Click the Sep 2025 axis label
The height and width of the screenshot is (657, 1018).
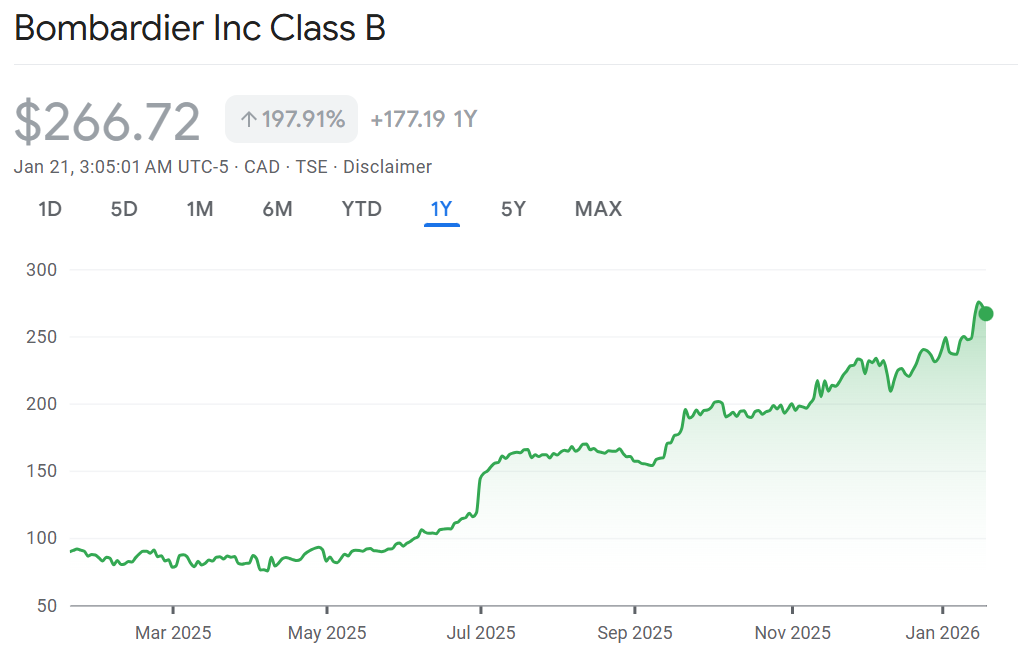[635, 633]
